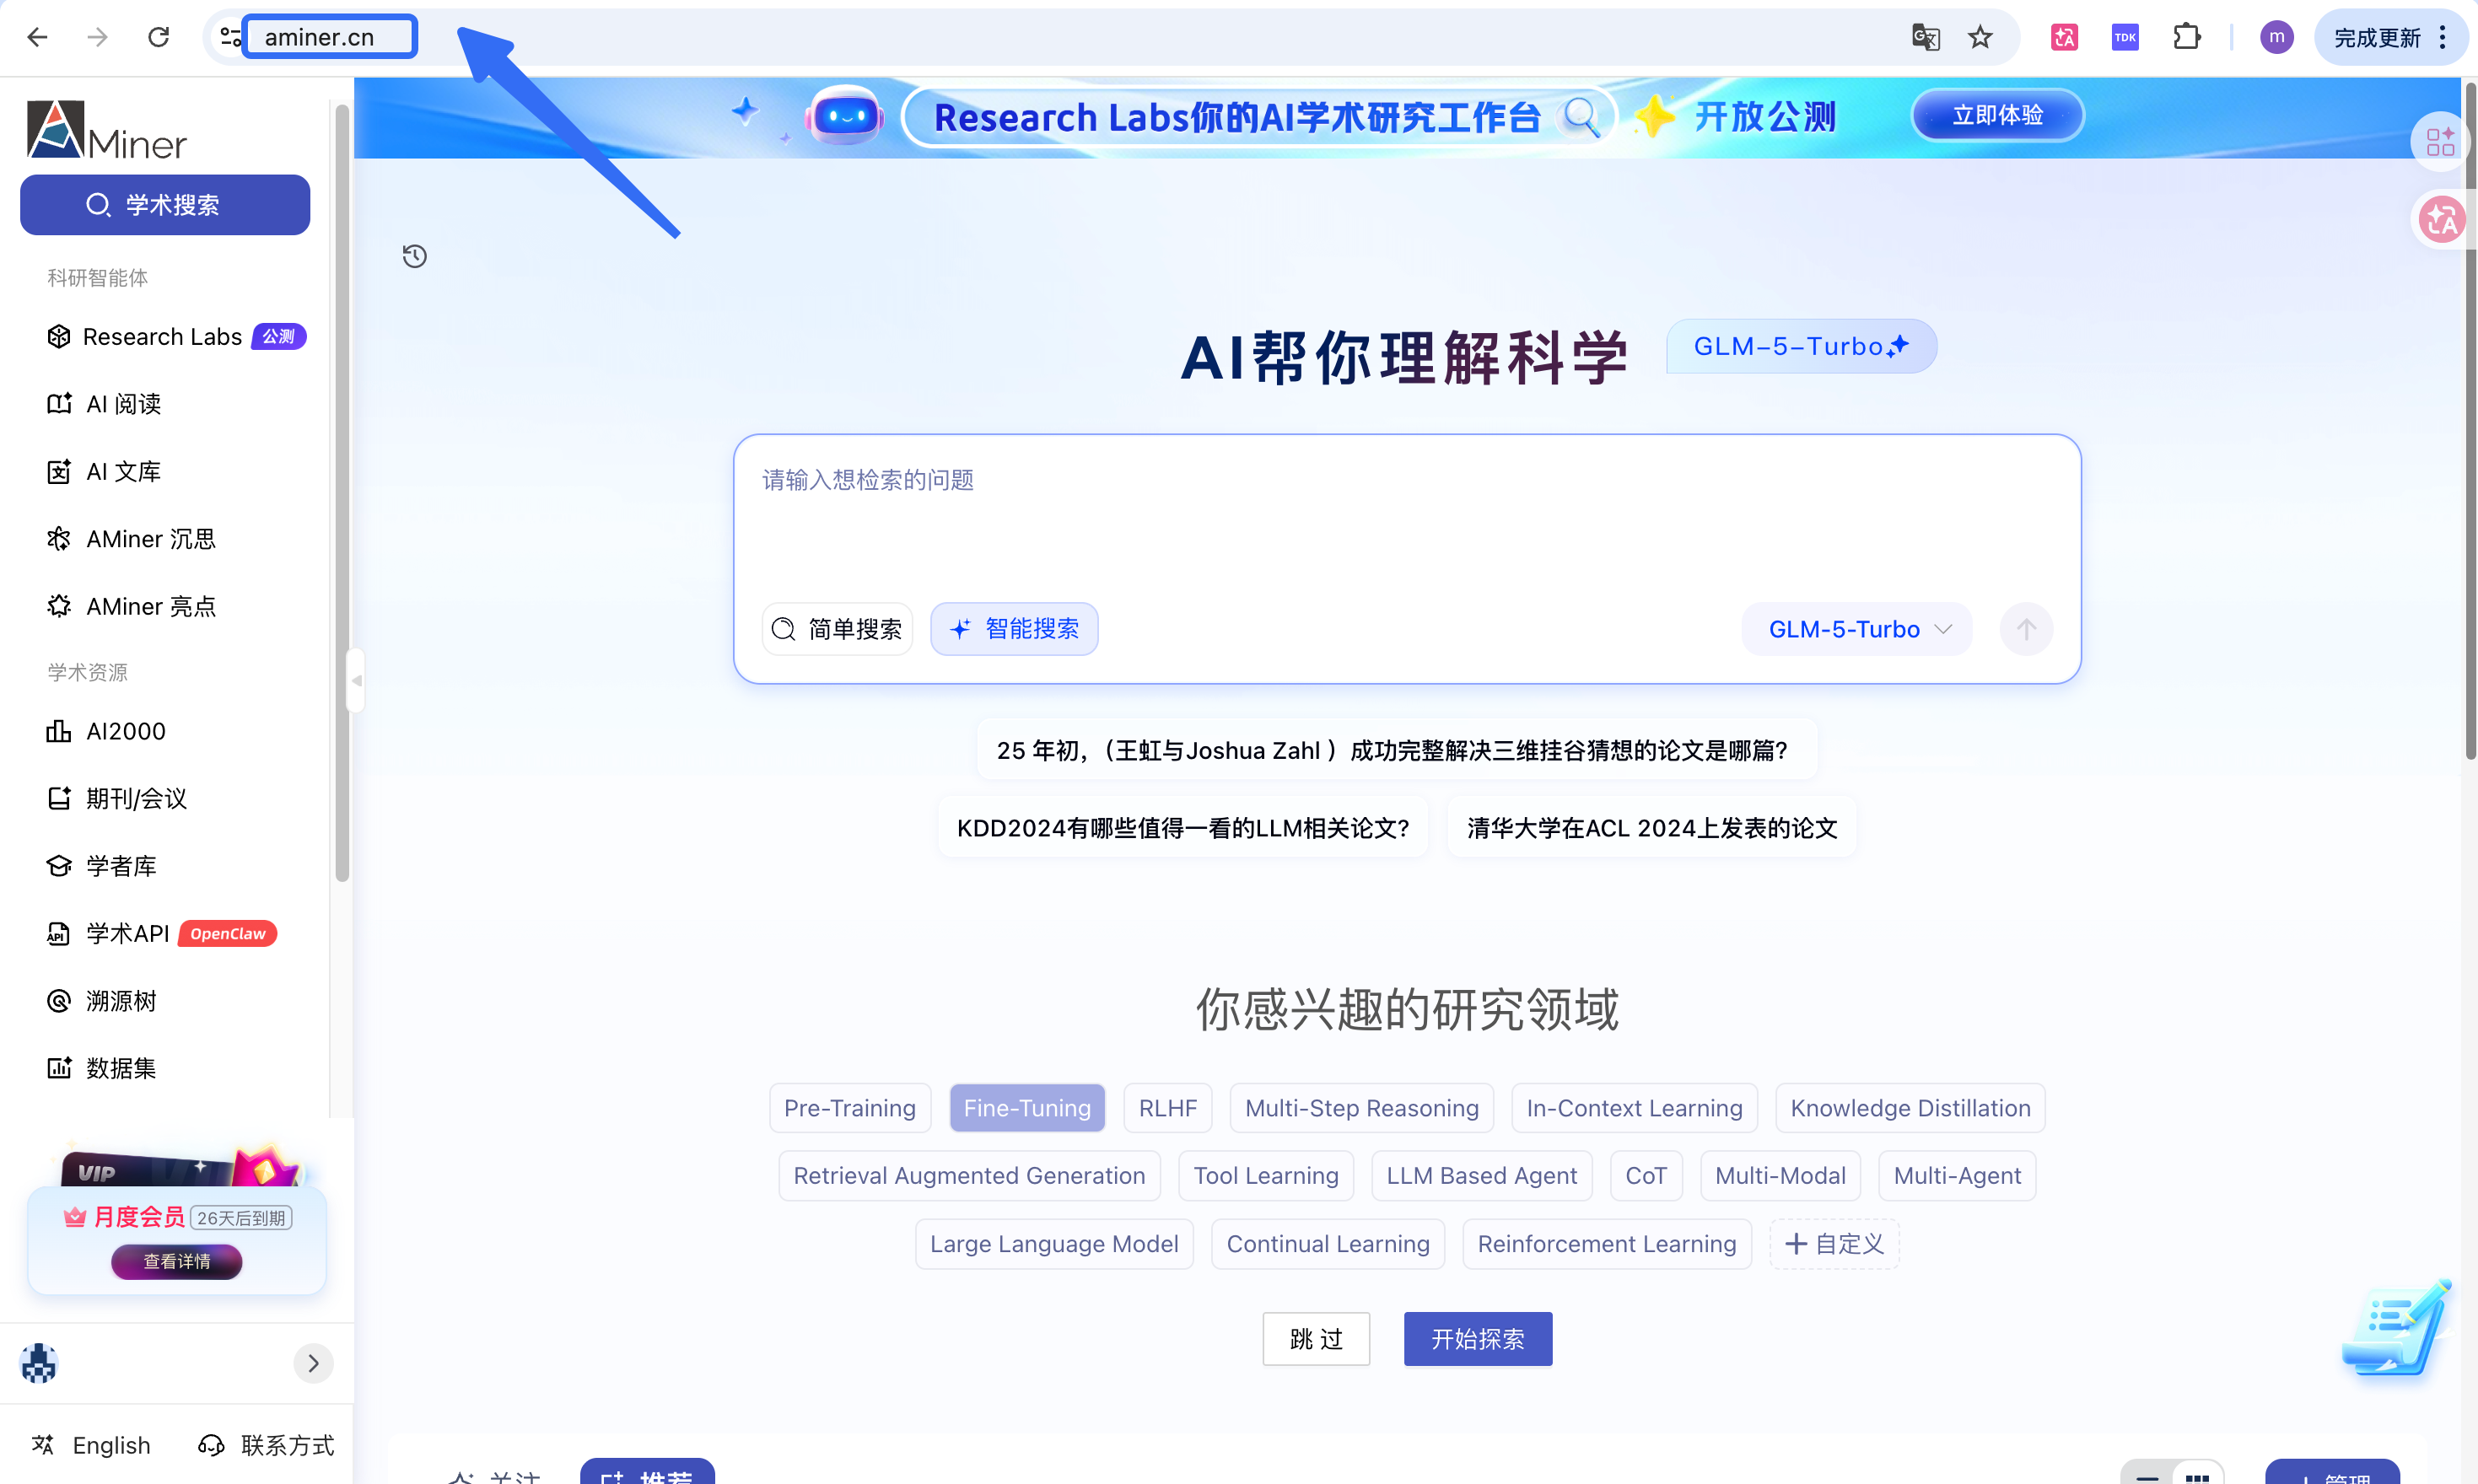Toggle the Knowledge Distillation tag

click(1911, 1108)
